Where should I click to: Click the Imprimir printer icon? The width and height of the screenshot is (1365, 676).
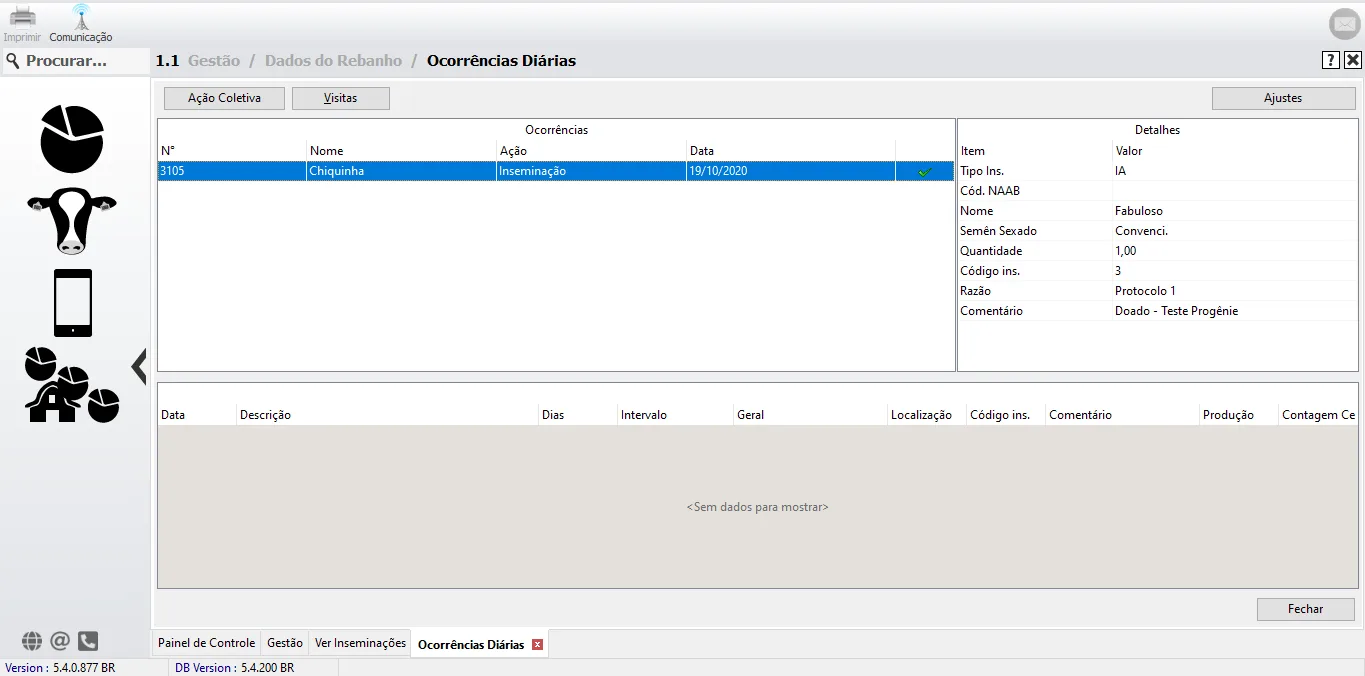pos(22,18)
